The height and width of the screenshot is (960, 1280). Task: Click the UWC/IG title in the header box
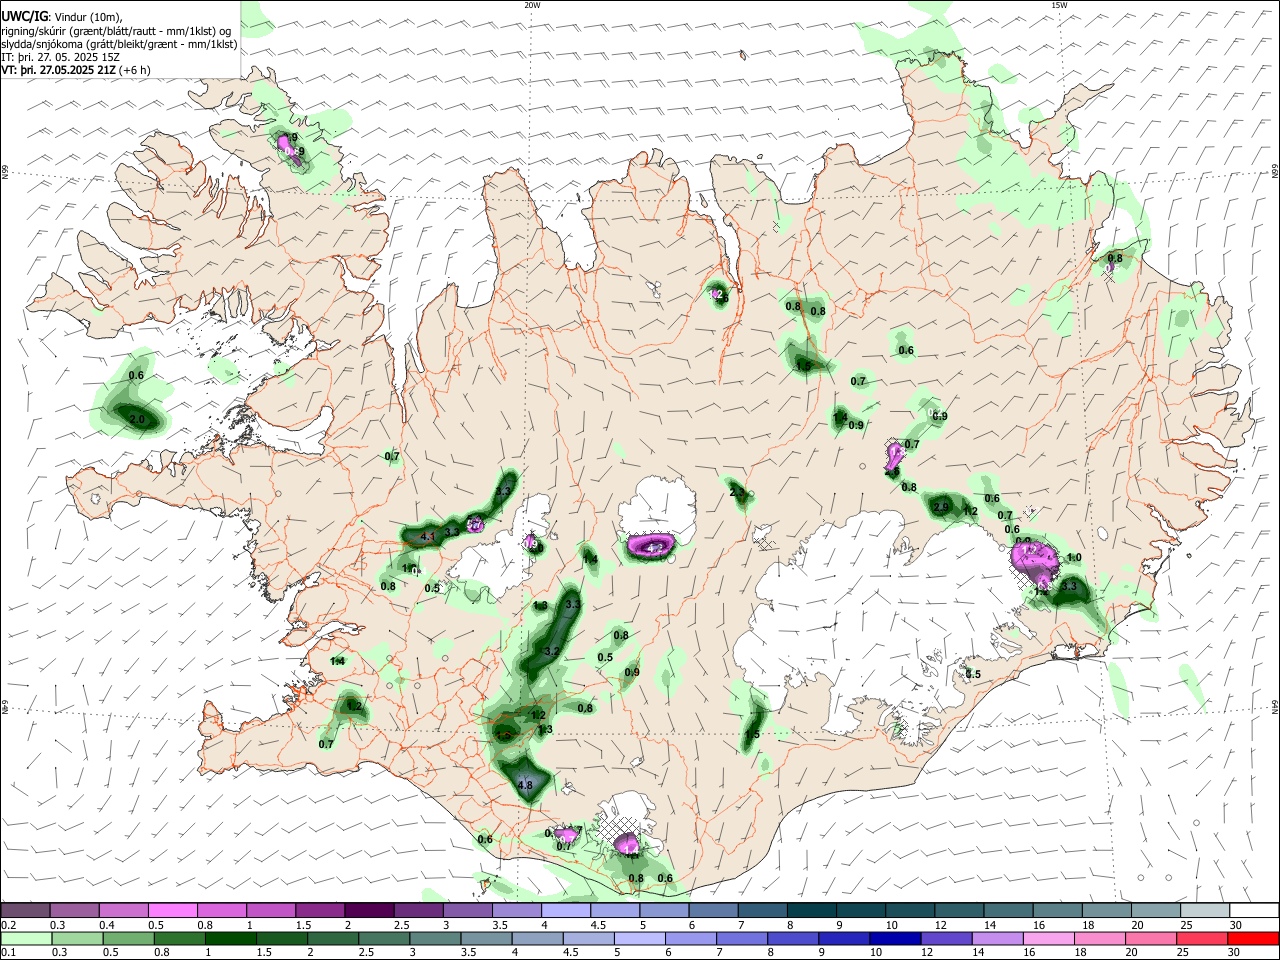pos(24,15)
